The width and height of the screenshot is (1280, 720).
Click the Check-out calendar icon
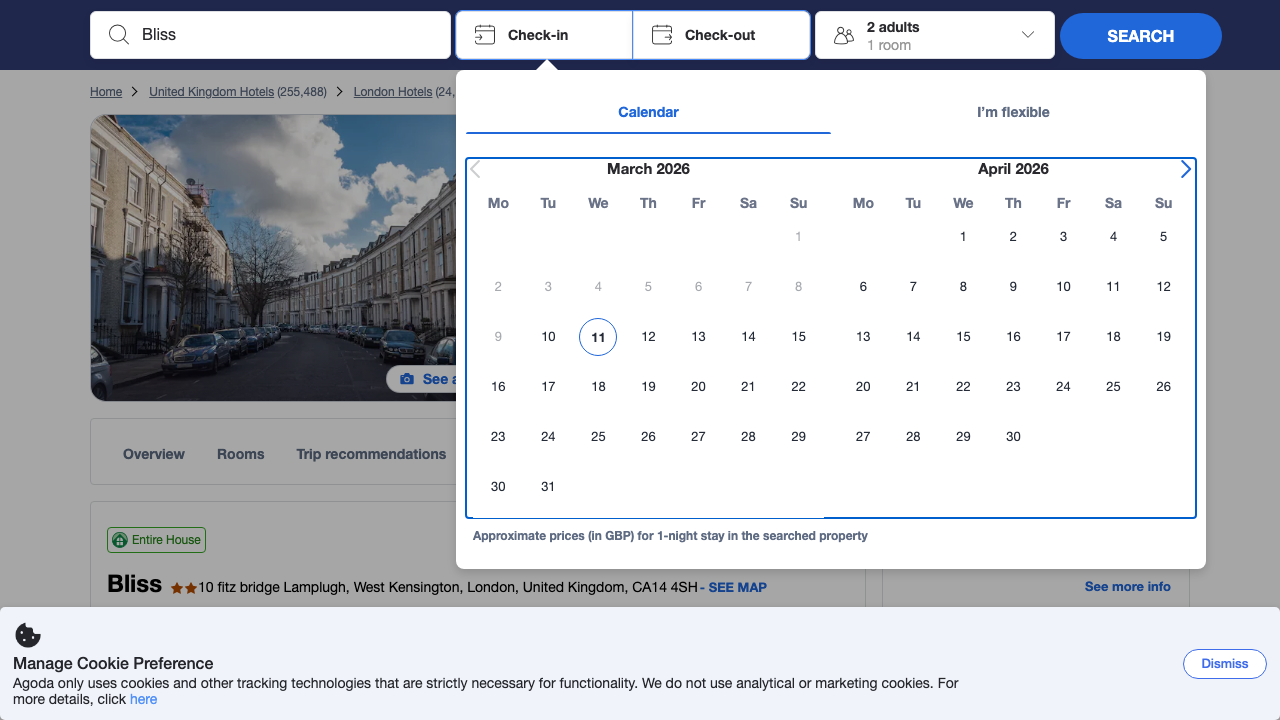(661, 34)
